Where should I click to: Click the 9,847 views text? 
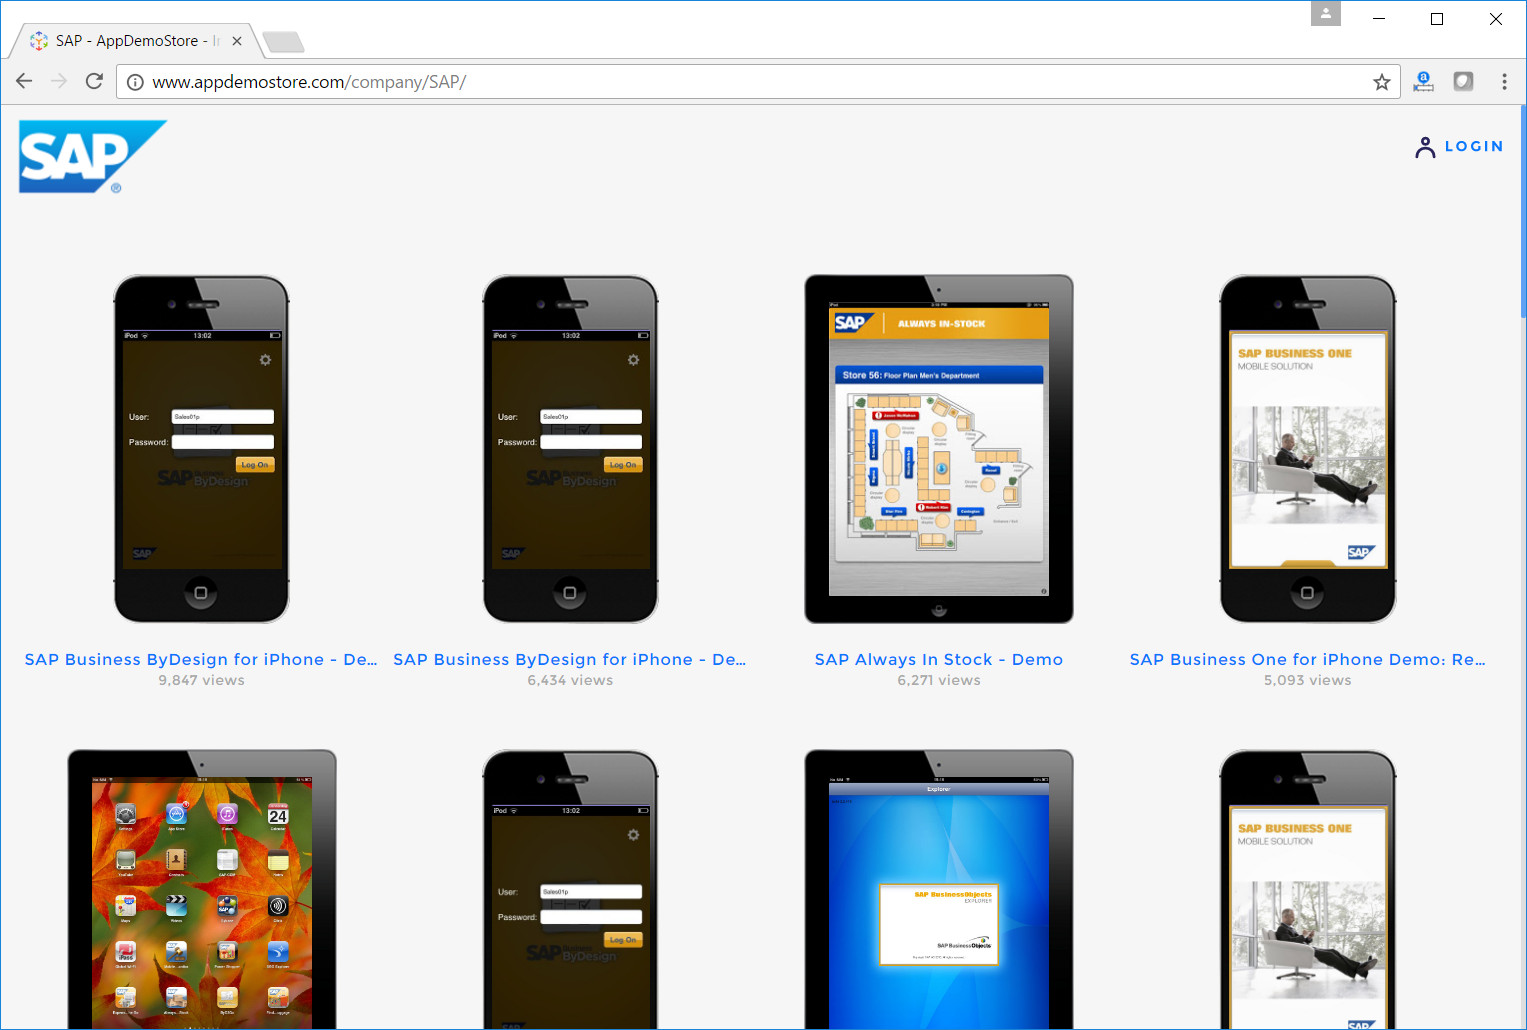201,680
